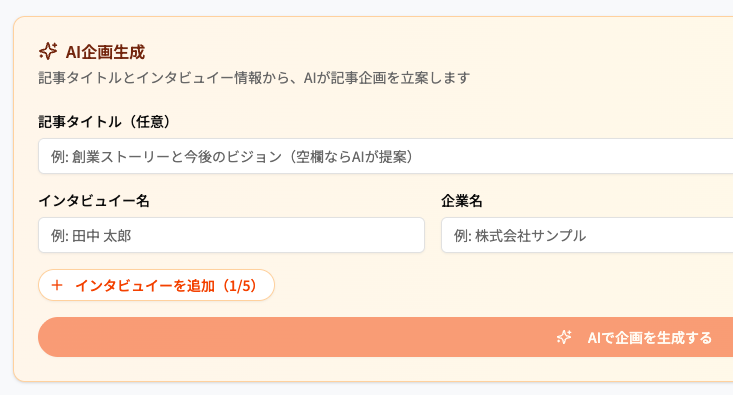Click the 例: 田中 太郎 placeholder text
733x395 pixels.
[x=91, y=236]
